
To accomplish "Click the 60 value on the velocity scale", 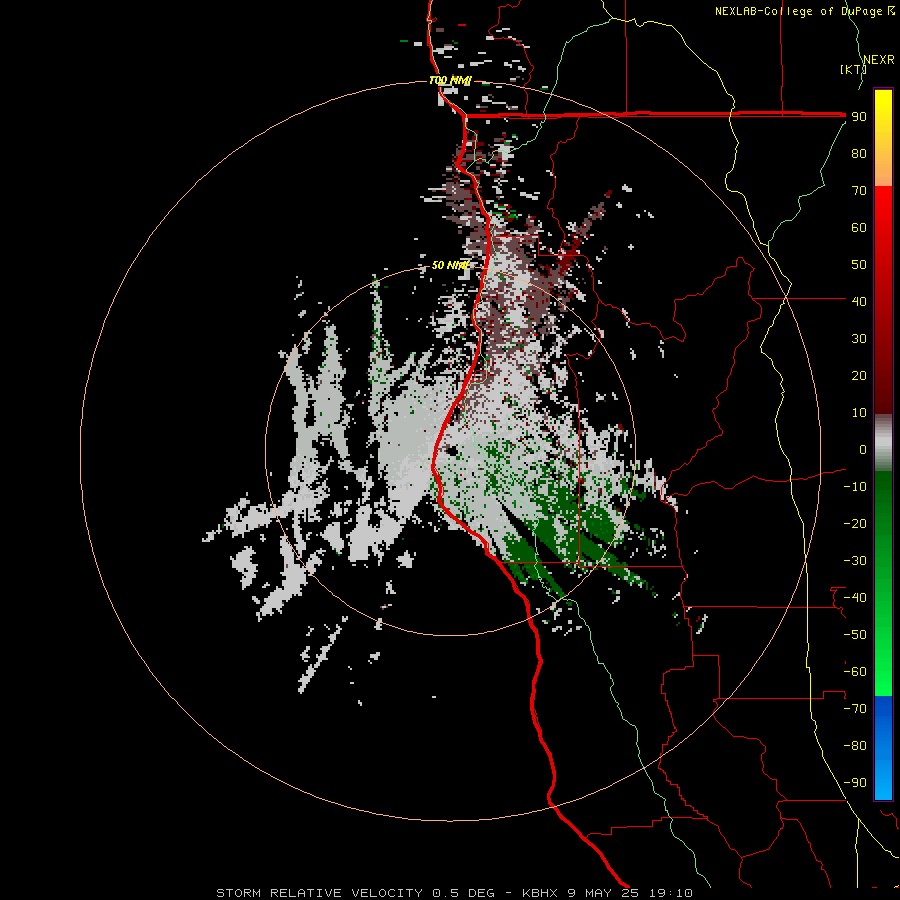I will tap(859, 228).
